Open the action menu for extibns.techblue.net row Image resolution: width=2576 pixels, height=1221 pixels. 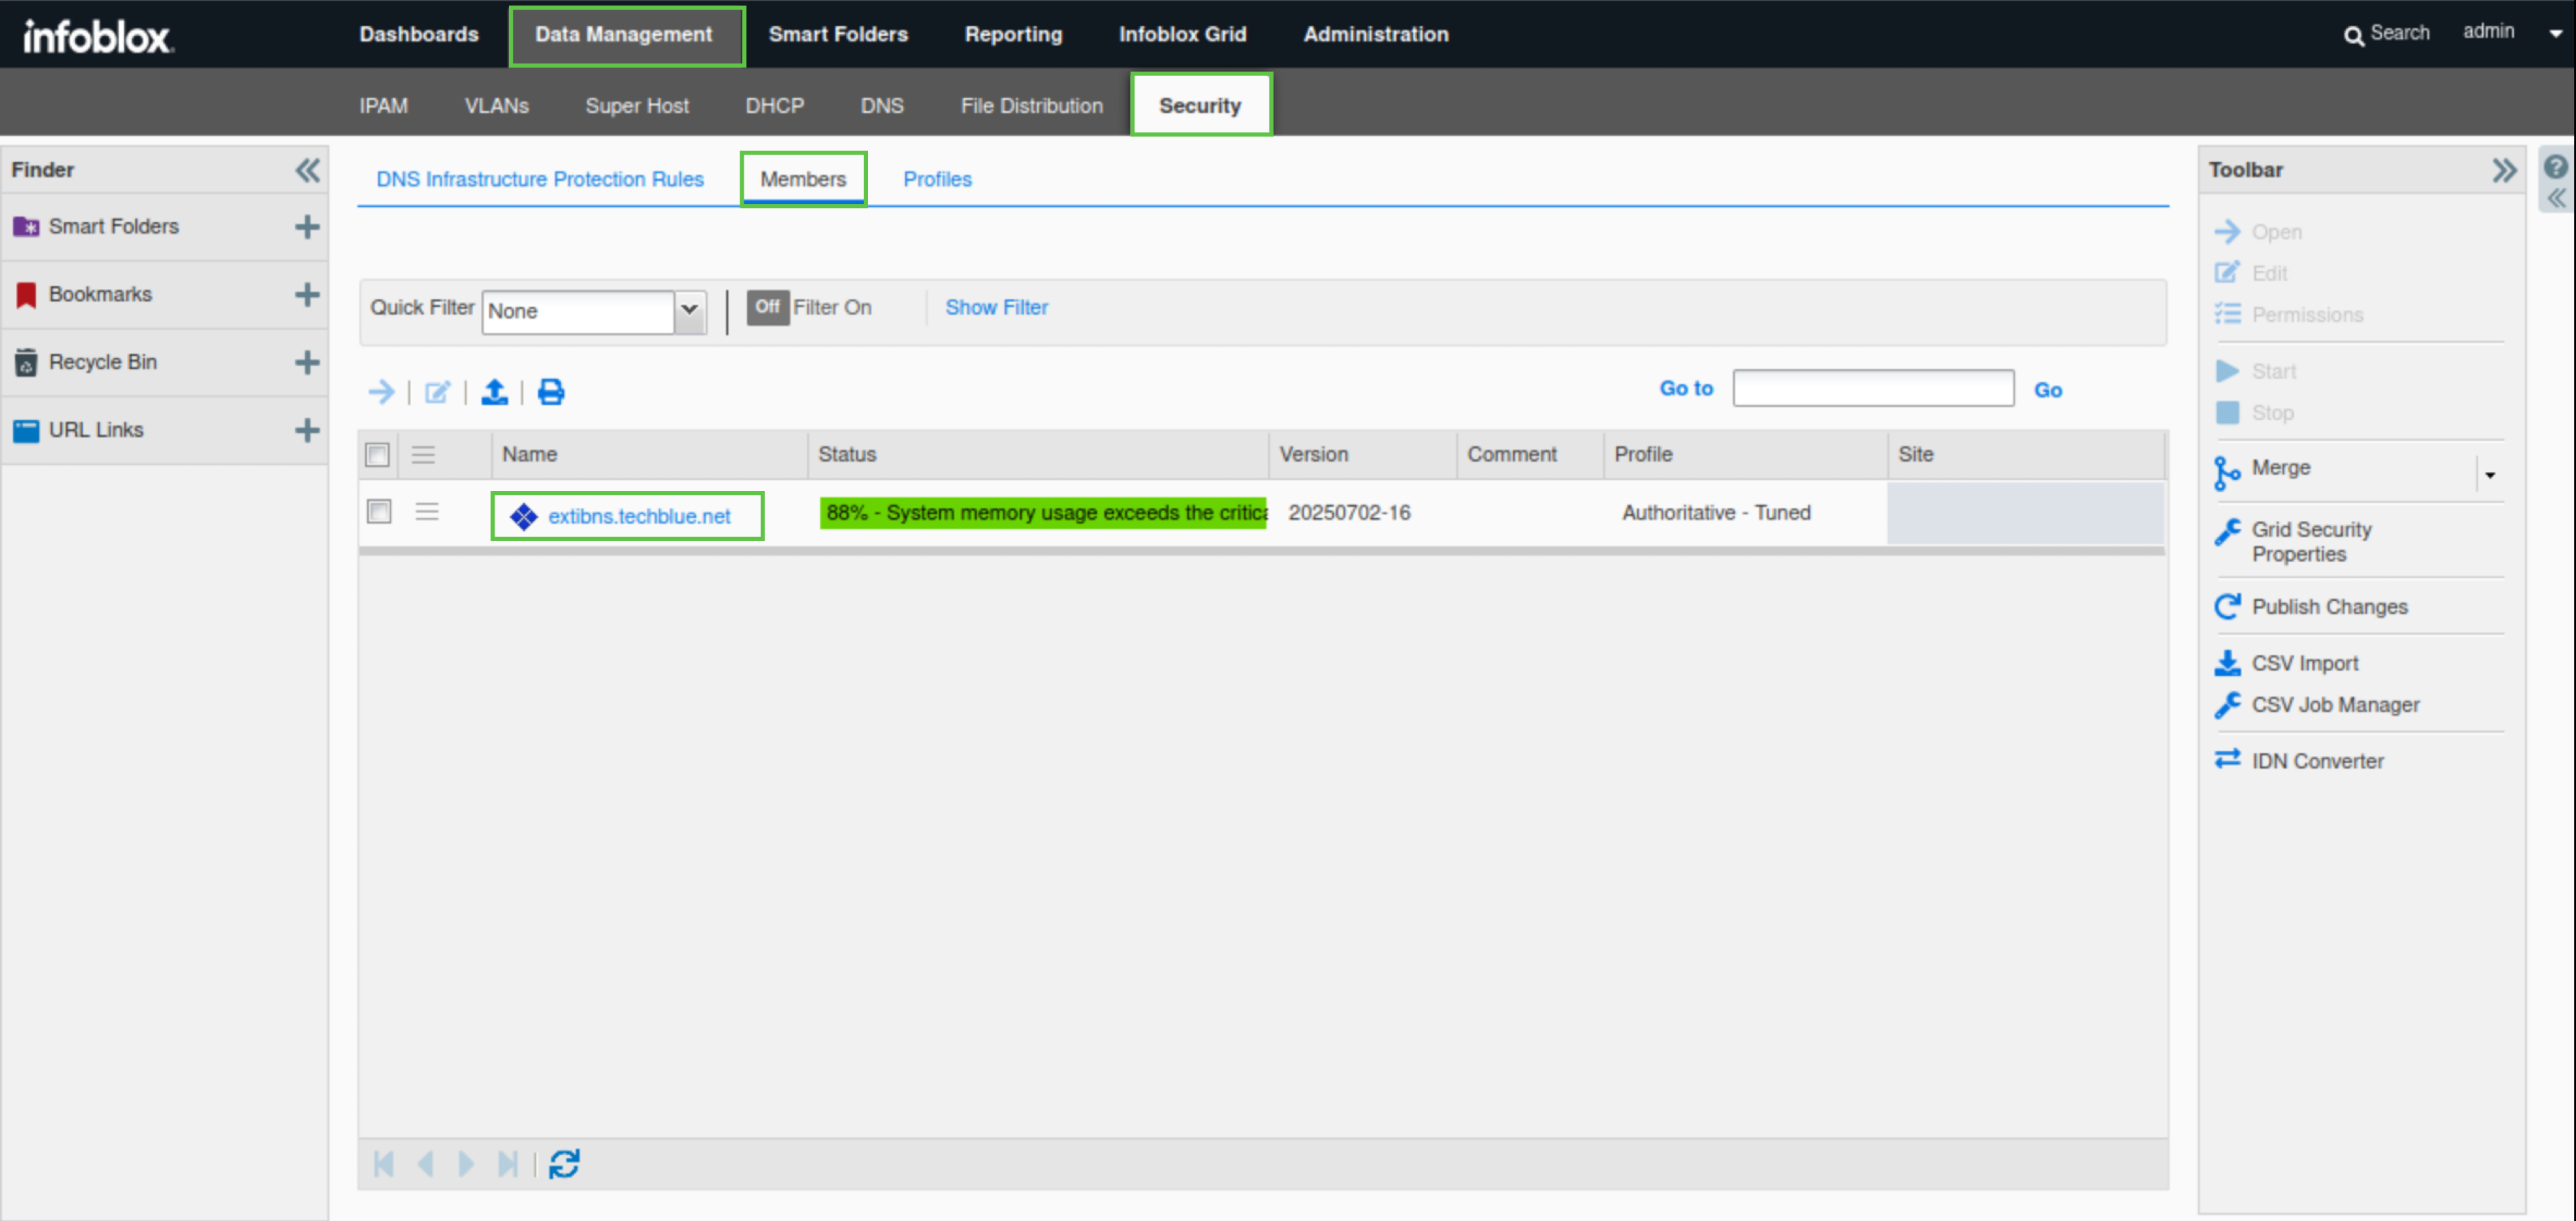click(x=427, y=512)
